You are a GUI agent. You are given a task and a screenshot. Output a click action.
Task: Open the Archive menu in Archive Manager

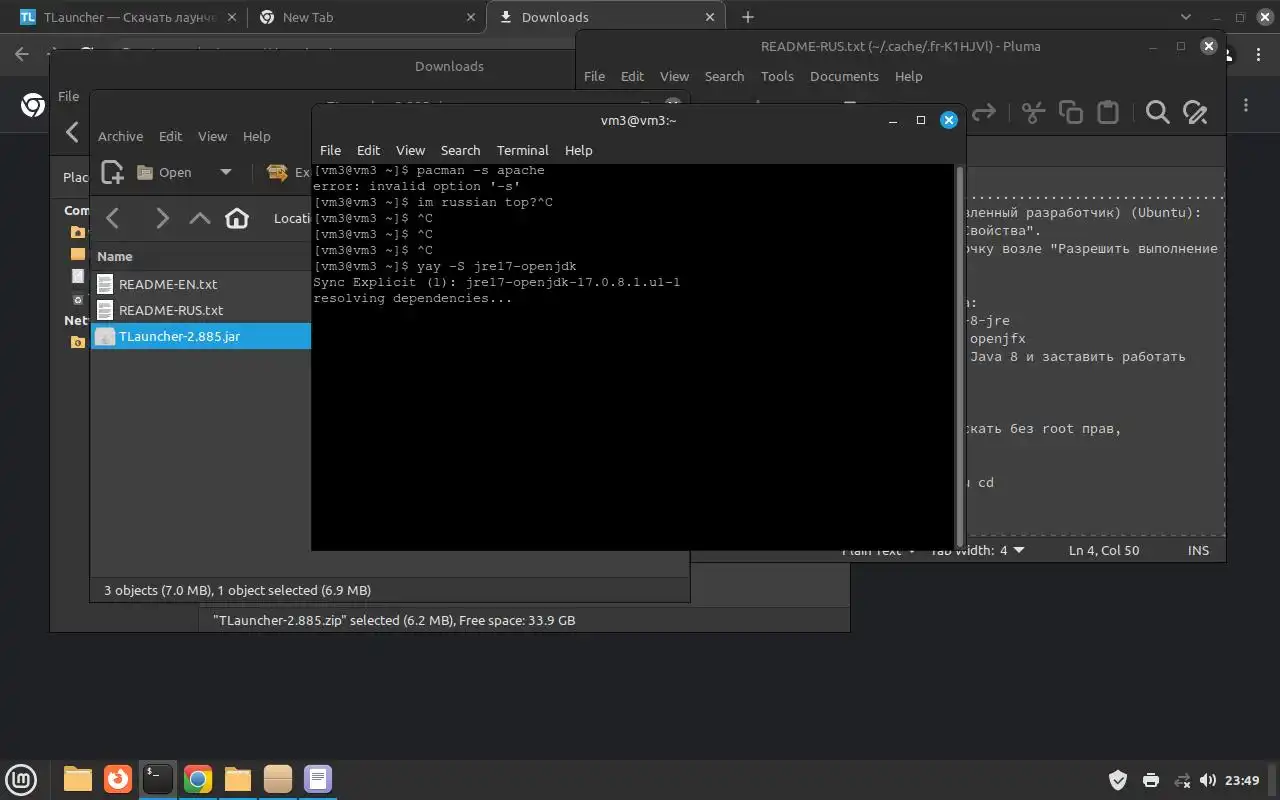120,136
